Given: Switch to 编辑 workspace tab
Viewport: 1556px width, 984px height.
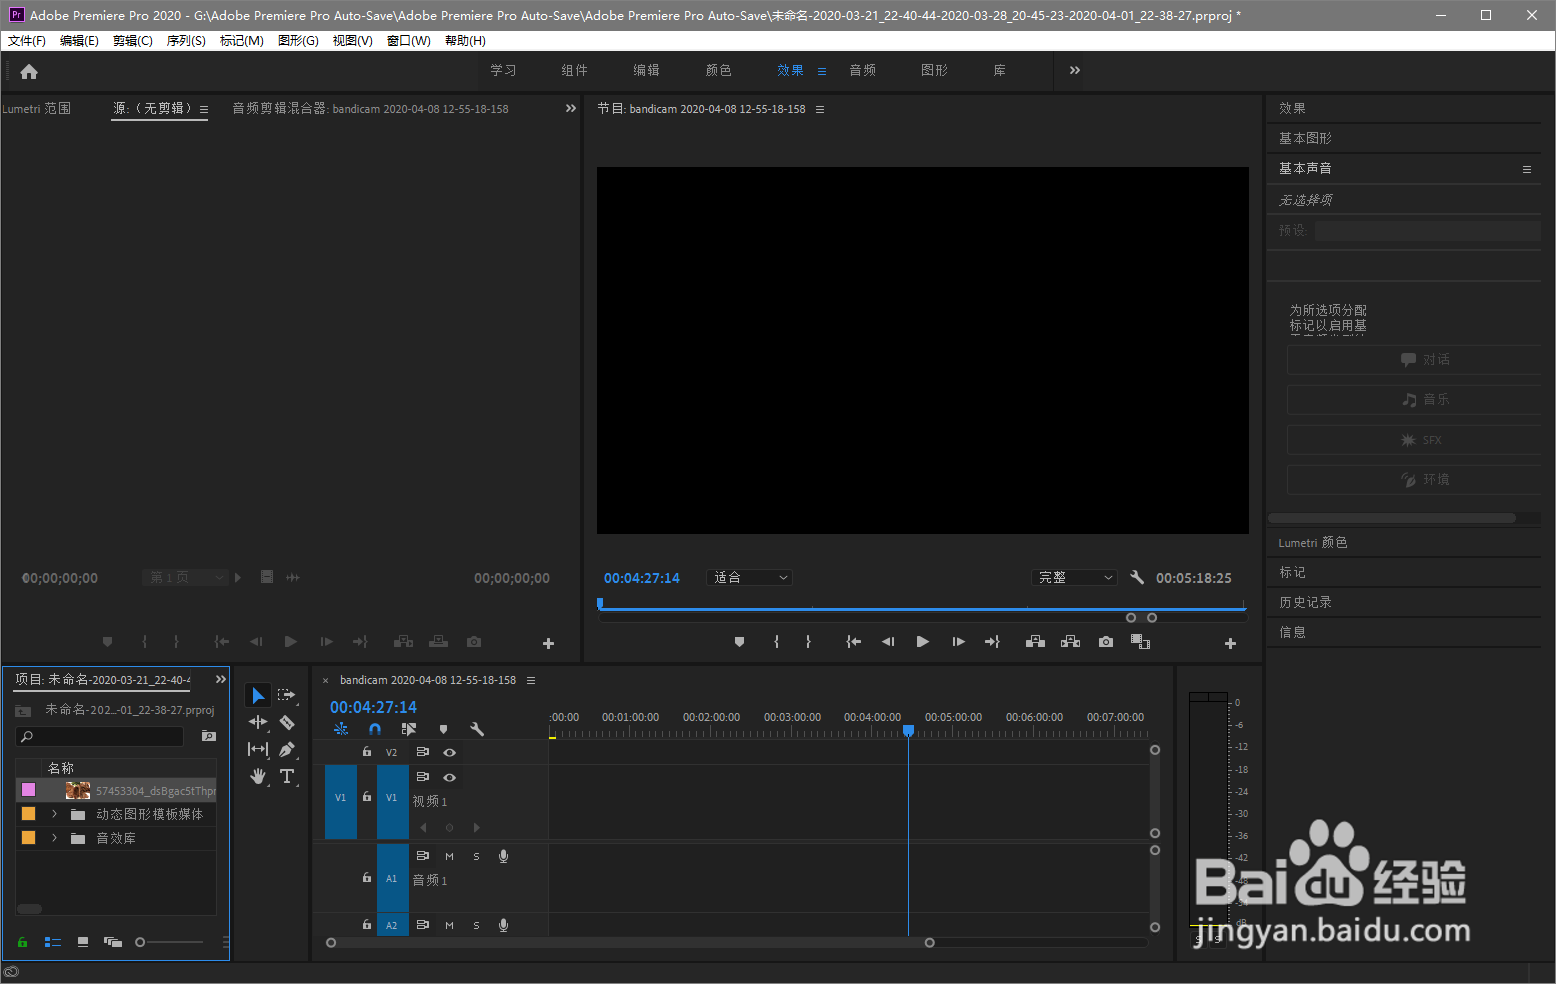Looking at the screenshot, I should tap(646, 70).
